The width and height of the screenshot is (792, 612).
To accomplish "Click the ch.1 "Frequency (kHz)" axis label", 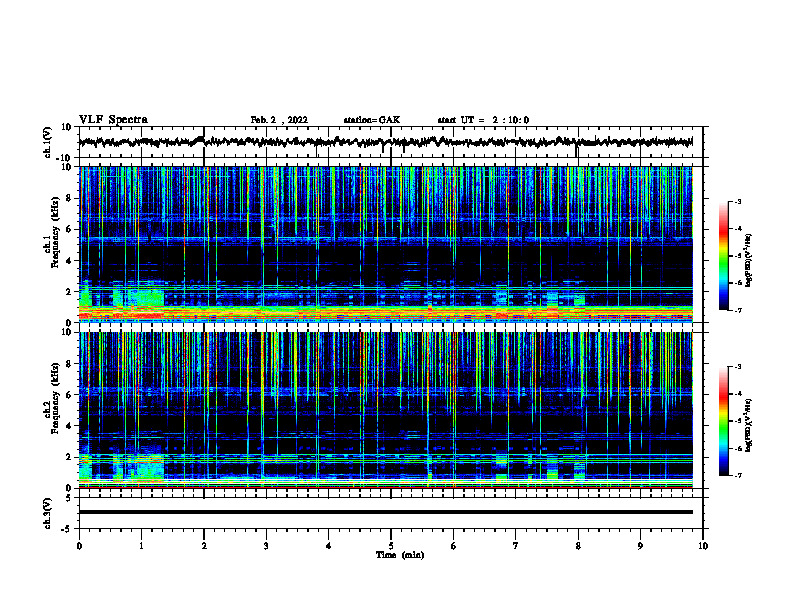I will [x=55, y=232].
